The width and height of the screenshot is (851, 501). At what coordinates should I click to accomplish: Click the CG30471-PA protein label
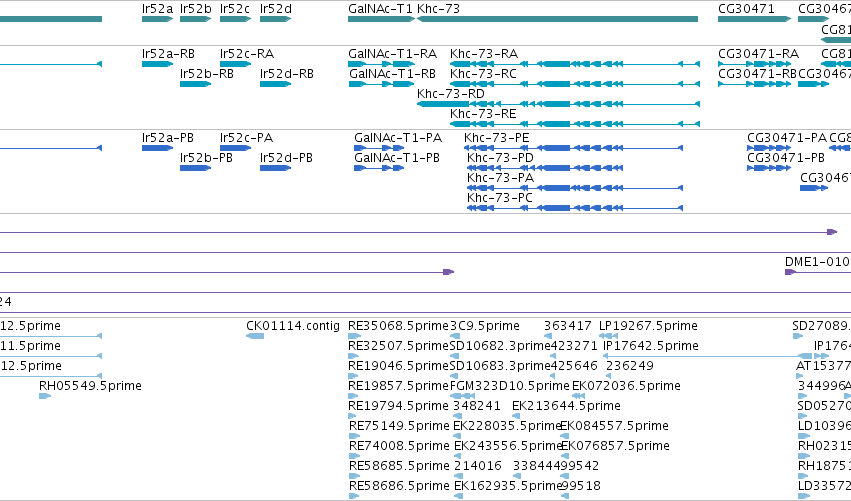click(x=787, y=138)
